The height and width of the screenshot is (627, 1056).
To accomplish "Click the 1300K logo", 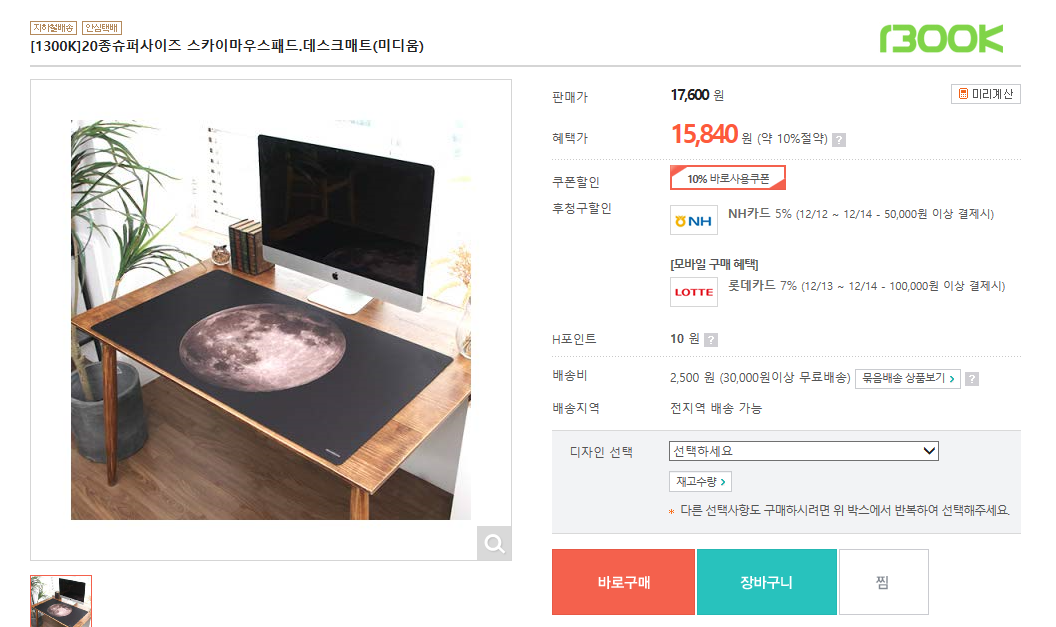I will [x=941, y=39].
